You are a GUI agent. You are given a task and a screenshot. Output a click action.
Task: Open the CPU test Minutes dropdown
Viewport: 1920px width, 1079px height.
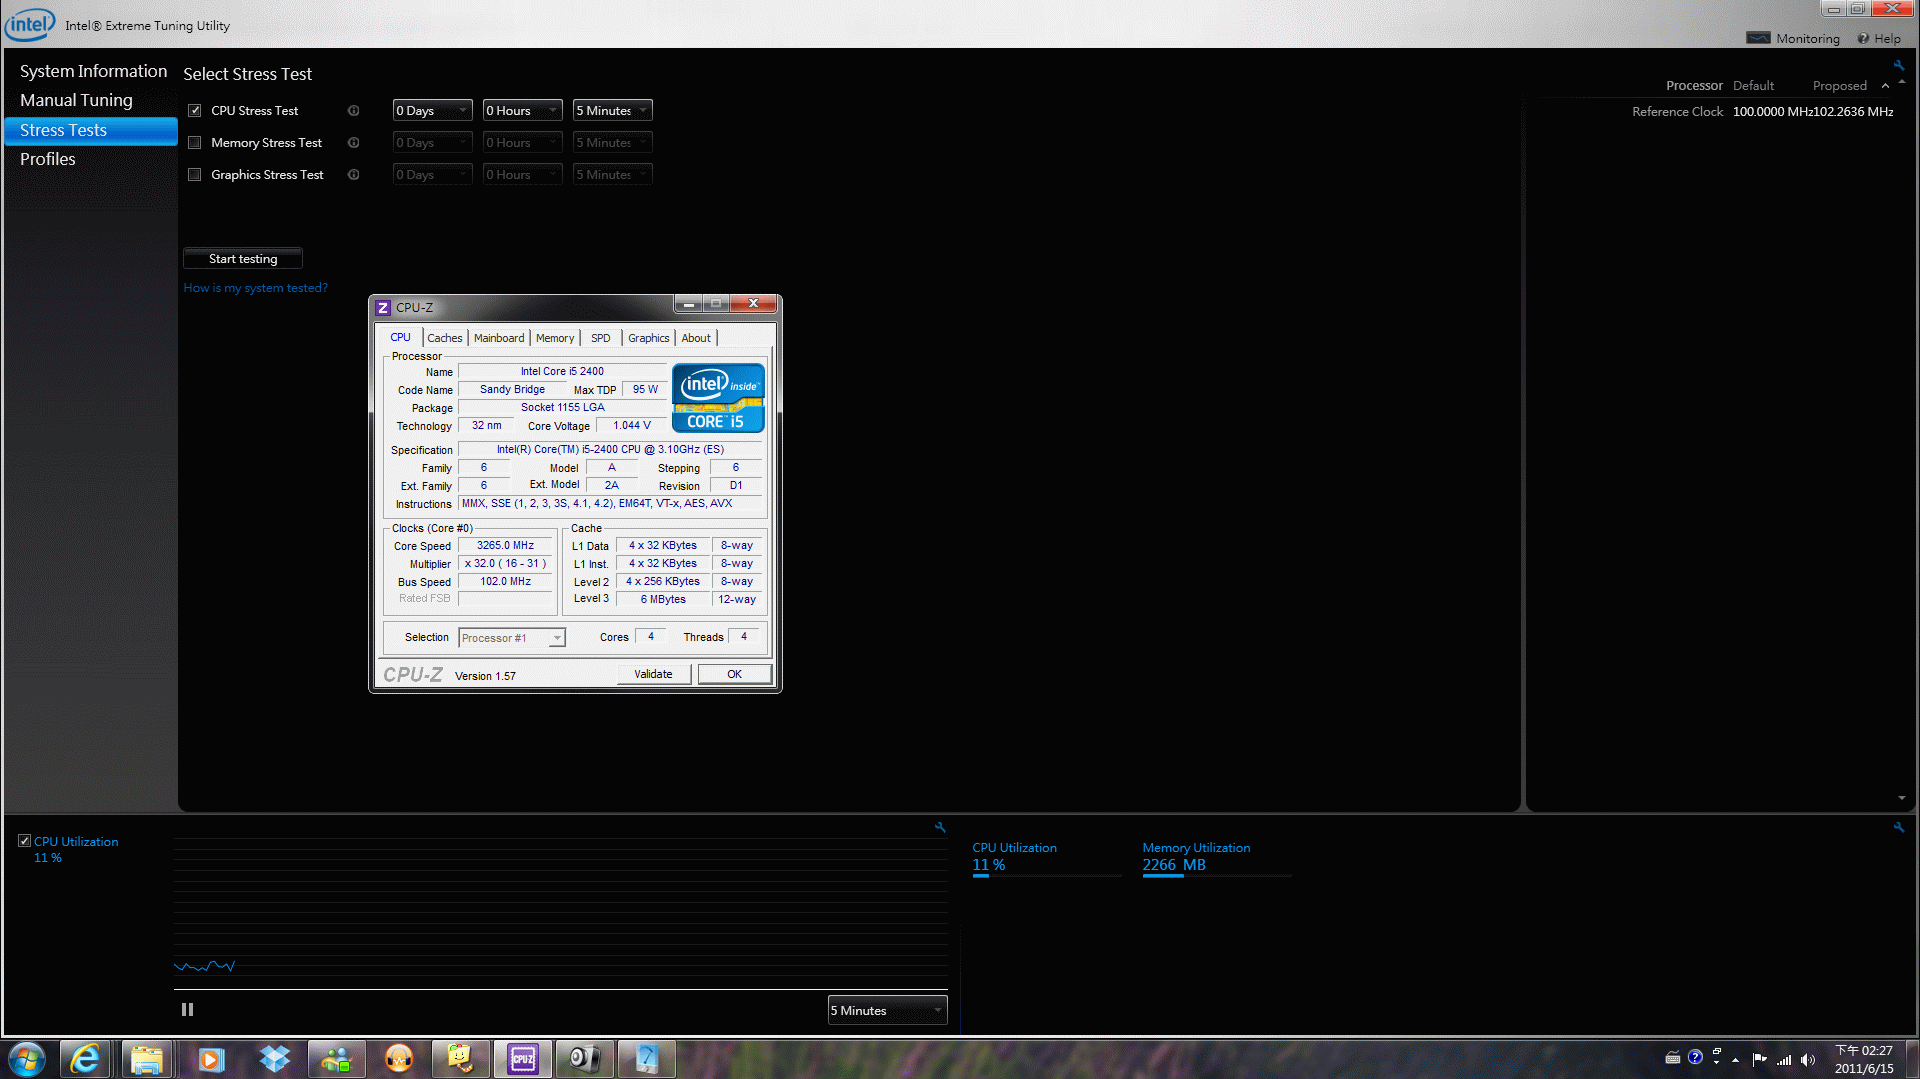[612, 111]
